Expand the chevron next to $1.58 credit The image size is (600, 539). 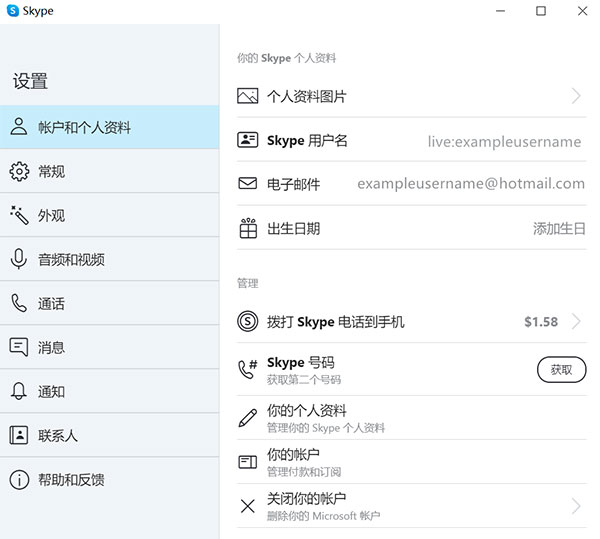(x=576, y=321)
